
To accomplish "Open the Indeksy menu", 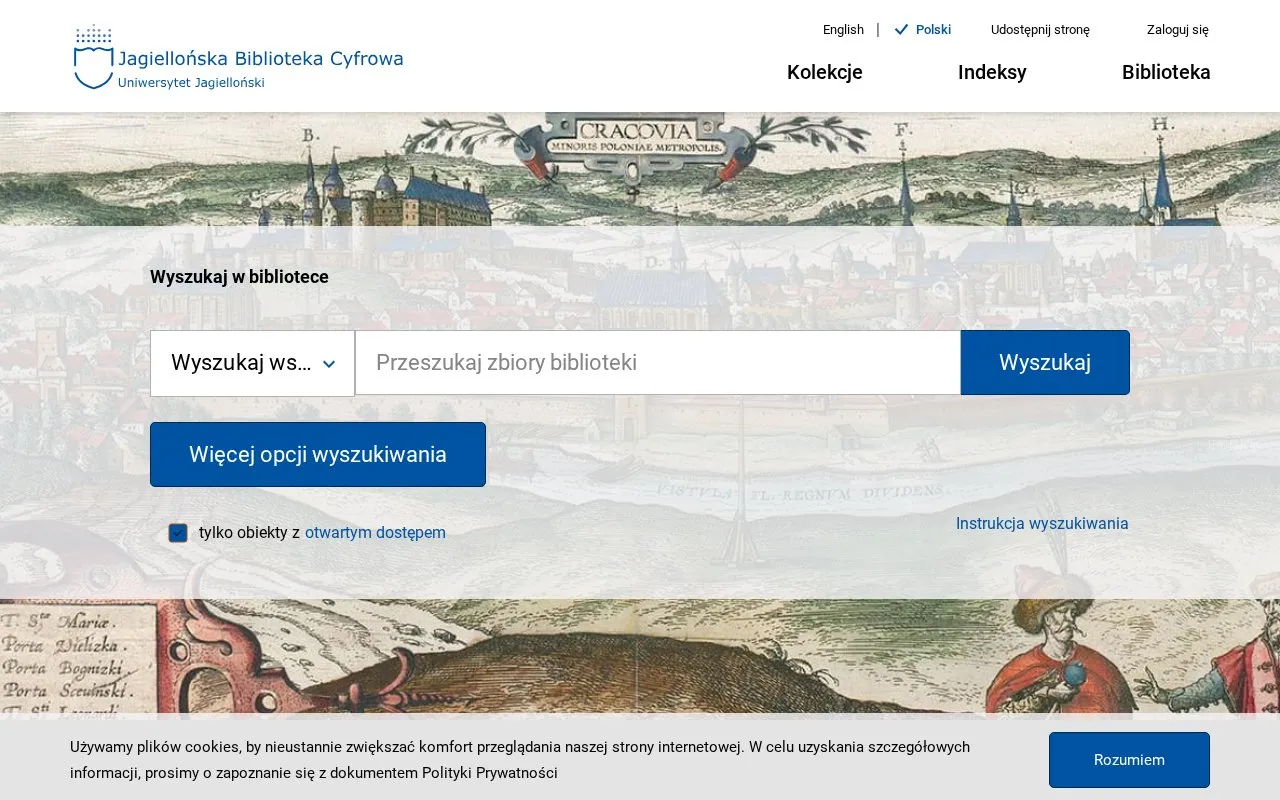I will pyautogui.click(x=992, y=72).
